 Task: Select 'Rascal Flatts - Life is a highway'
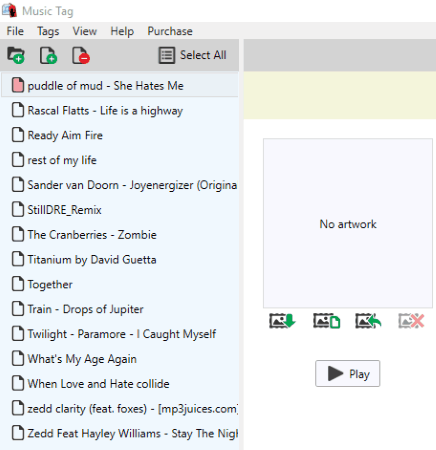(119, 110)
